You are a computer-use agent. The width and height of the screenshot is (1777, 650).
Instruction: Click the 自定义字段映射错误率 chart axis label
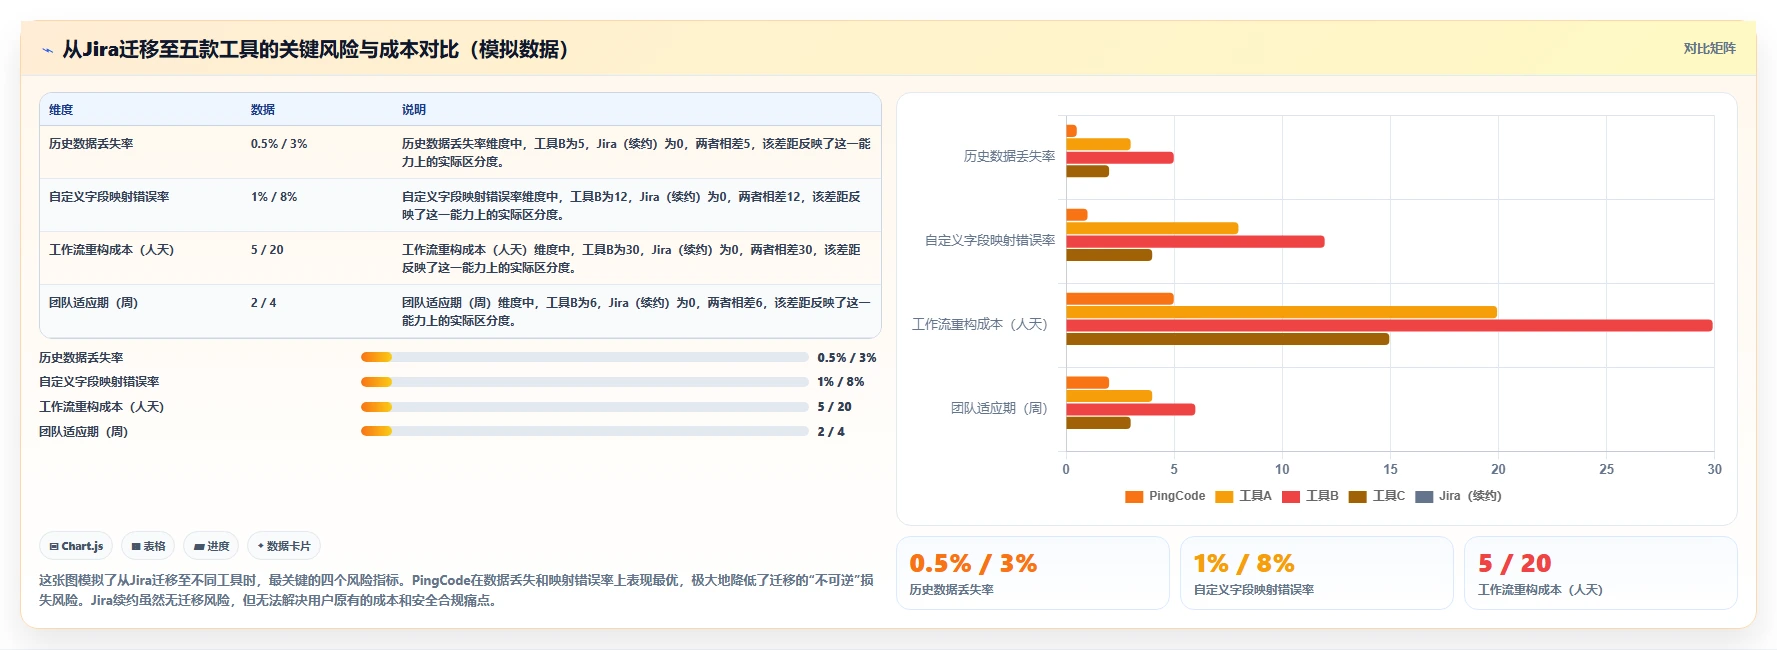click(990, 240)
